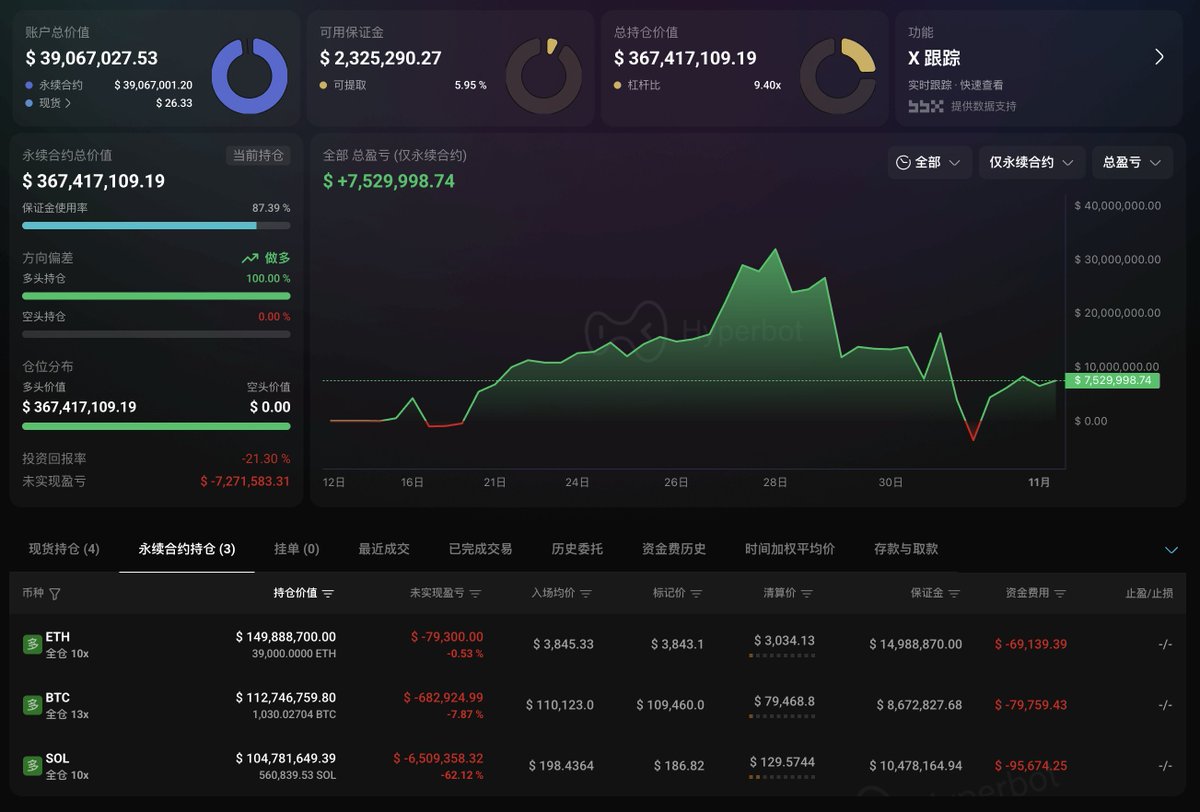
Task: Click the 总持仓价值 donut chart
Action: click(x=838, y=76)
